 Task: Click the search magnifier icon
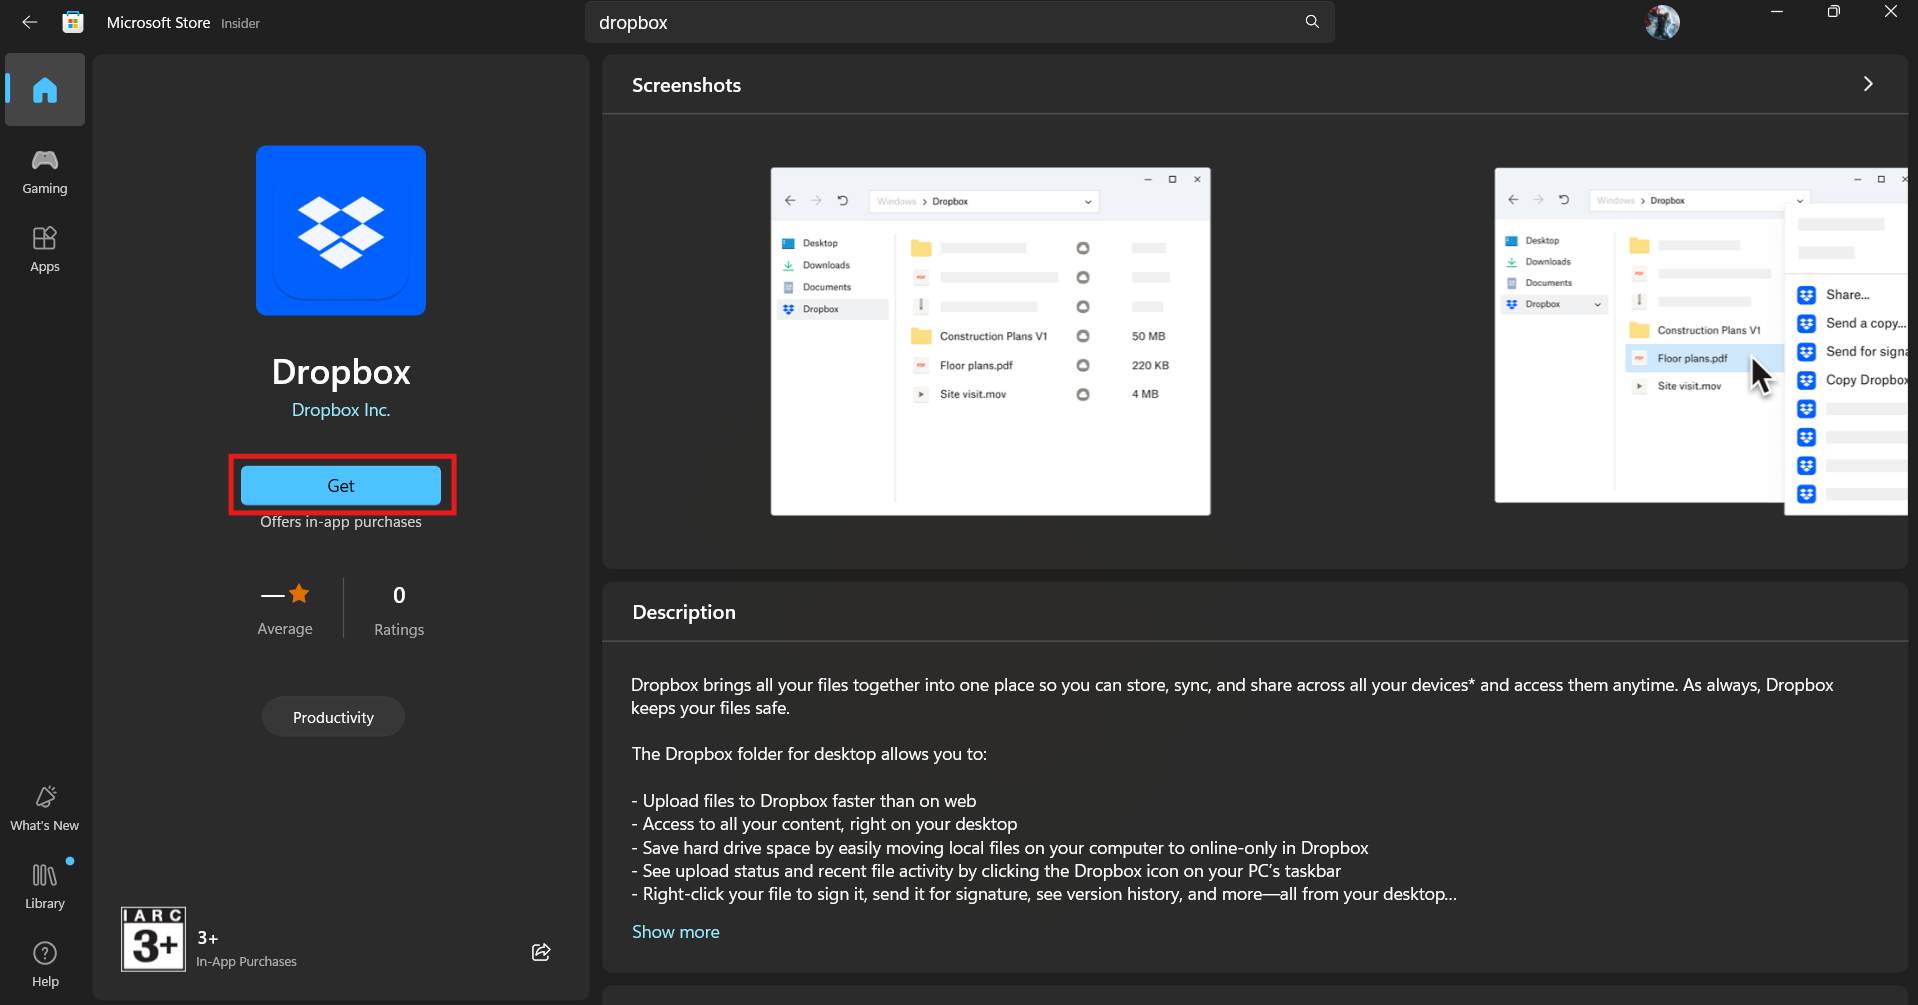click(1311, 21)
